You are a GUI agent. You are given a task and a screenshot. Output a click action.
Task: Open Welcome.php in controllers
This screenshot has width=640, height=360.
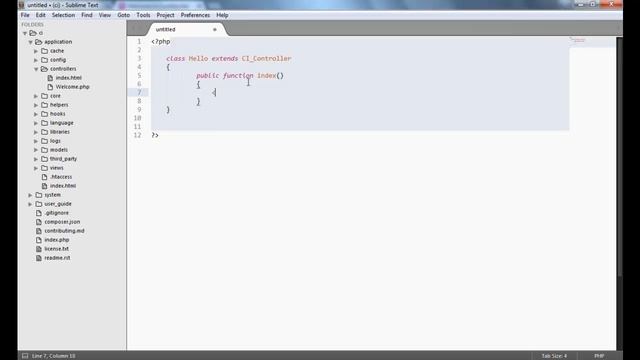coord(72,87)
